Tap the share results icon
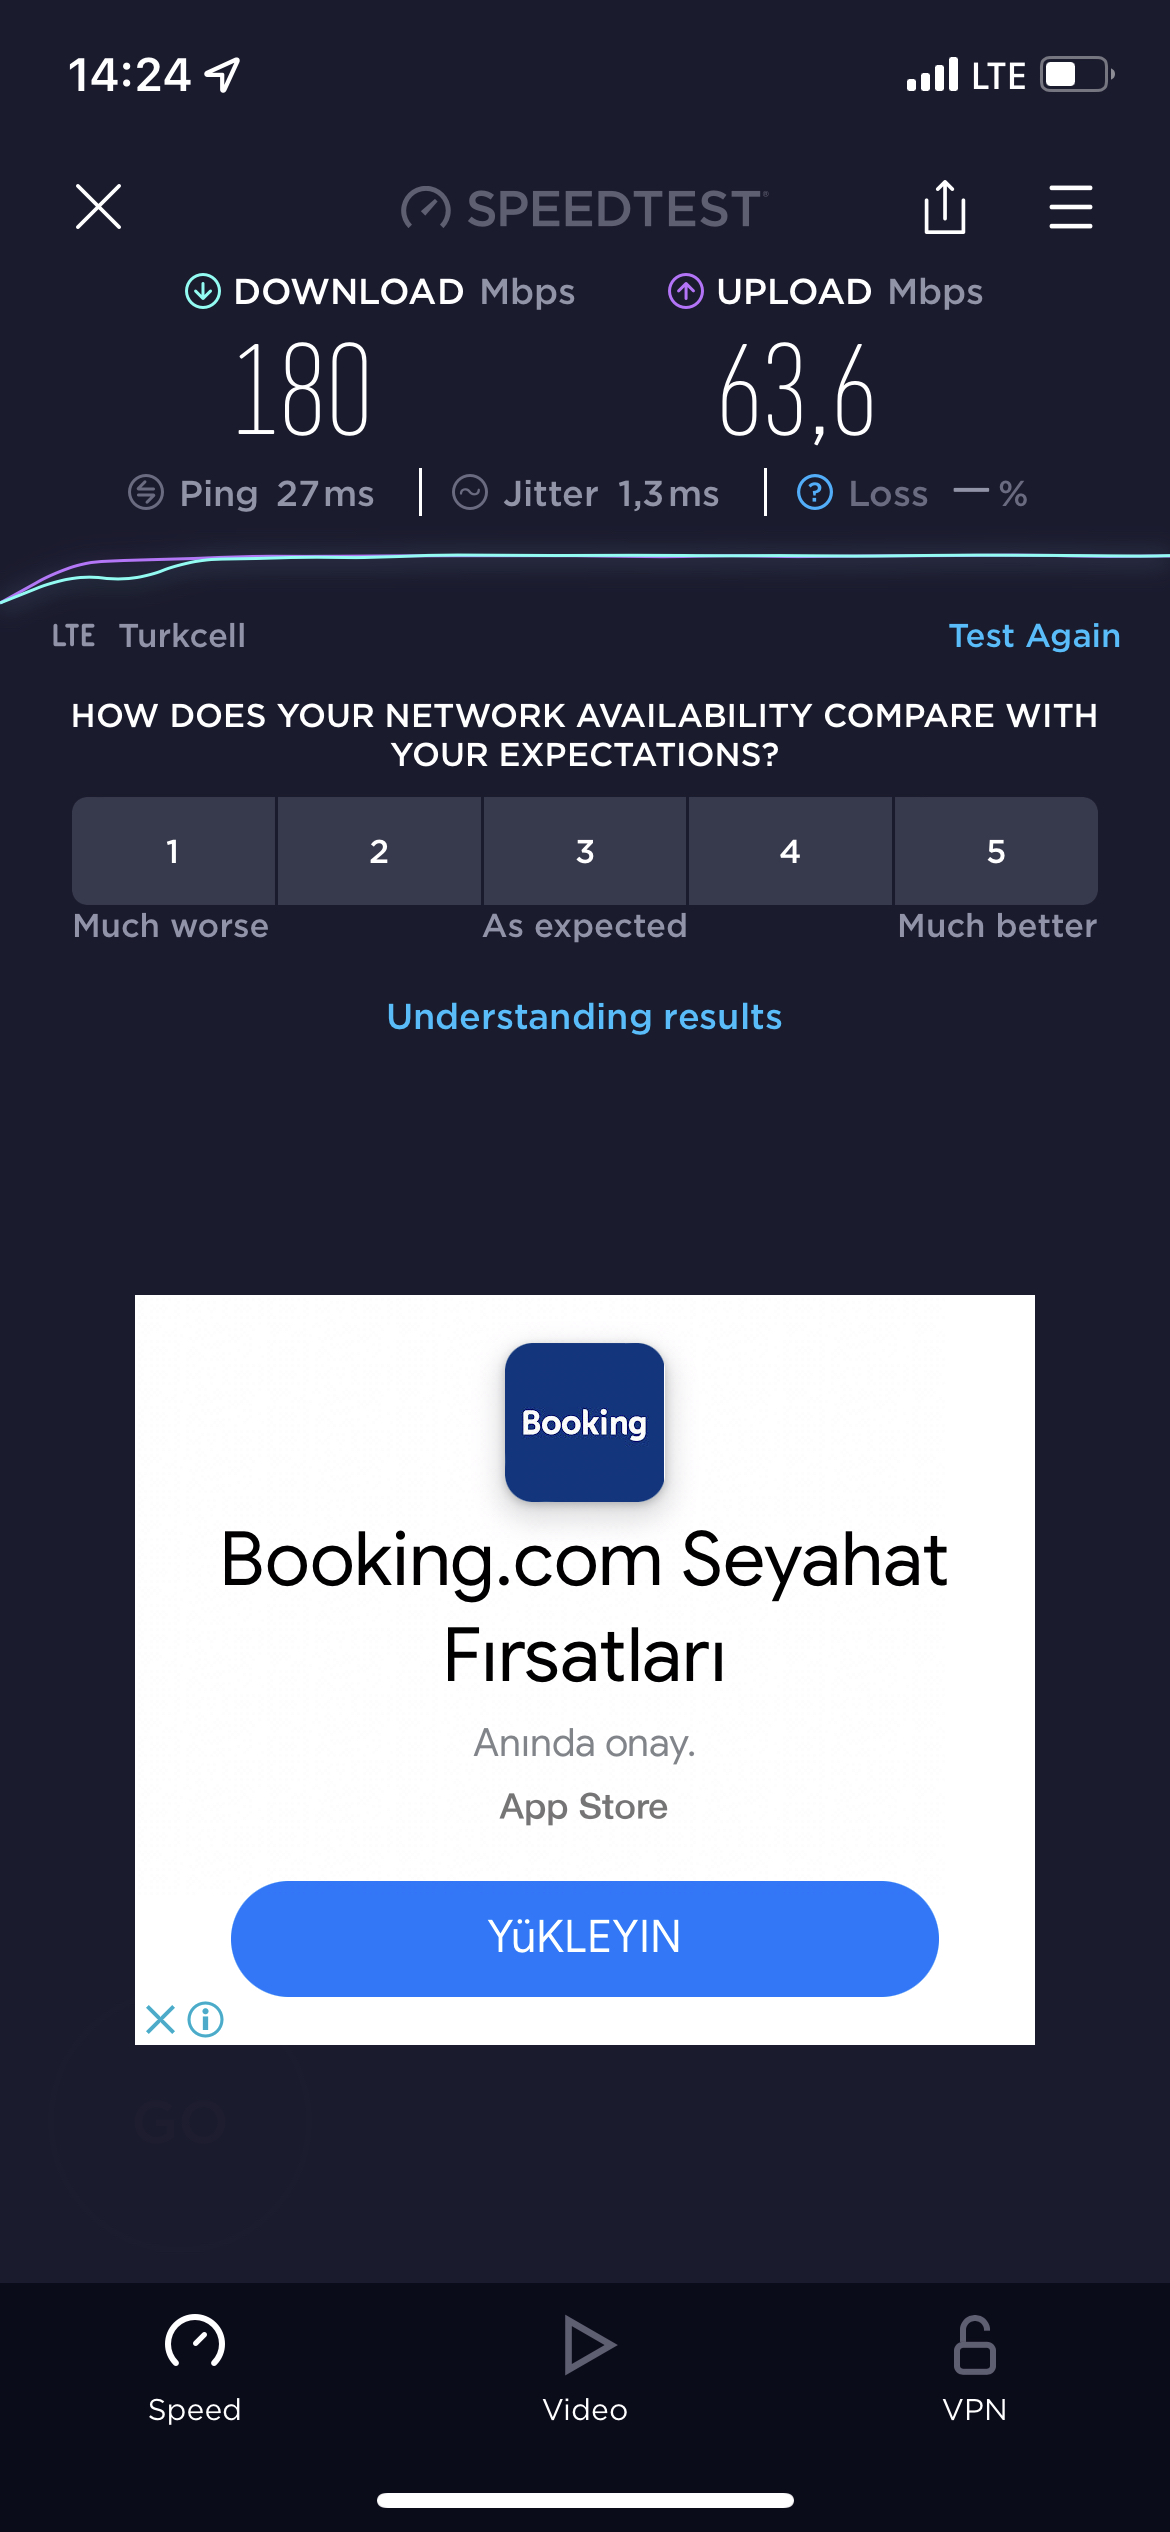The image size is (1170, 2532). [944, 207]
